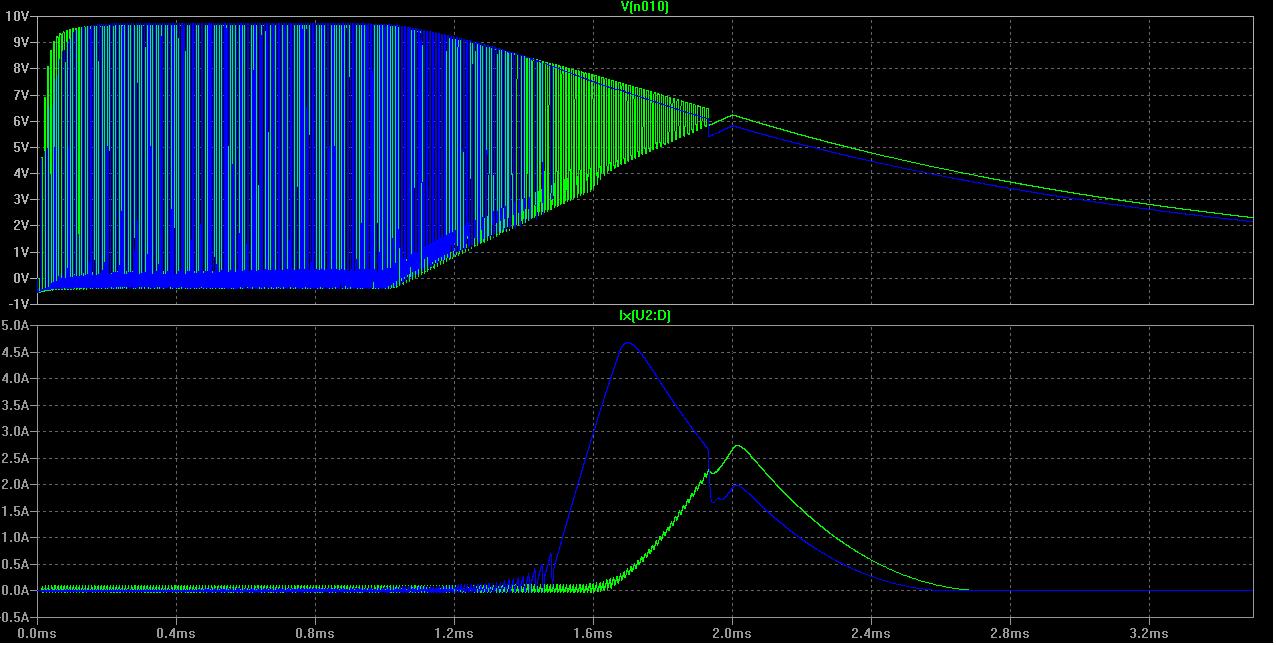The height and width of the screenshot is (645, 1276).
Task: Click the 2.0ms time axis label
Action: point(731,633)
